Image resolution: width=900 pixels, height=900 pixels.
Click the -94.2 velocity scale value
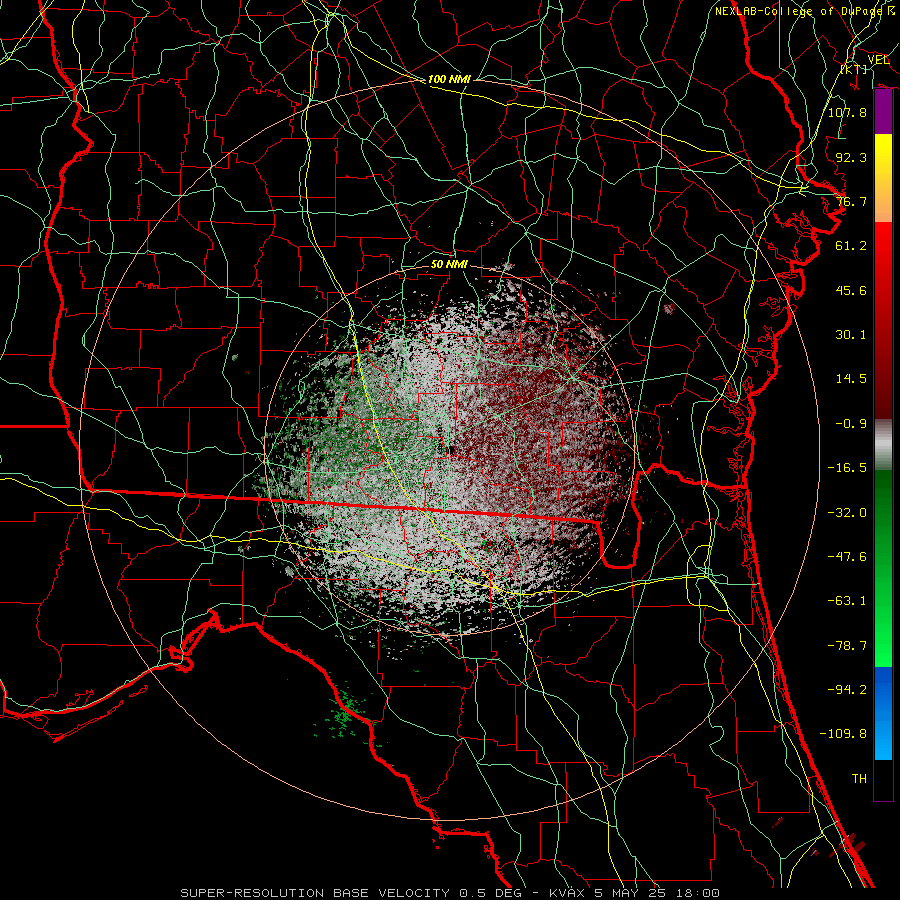pos(847,690)
